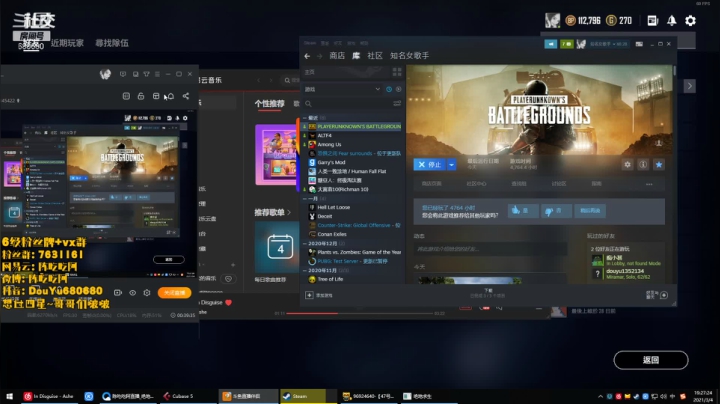The image size is (720, 404).
Task: Open Steam friends count green button
Action: [x=567, y=44]
